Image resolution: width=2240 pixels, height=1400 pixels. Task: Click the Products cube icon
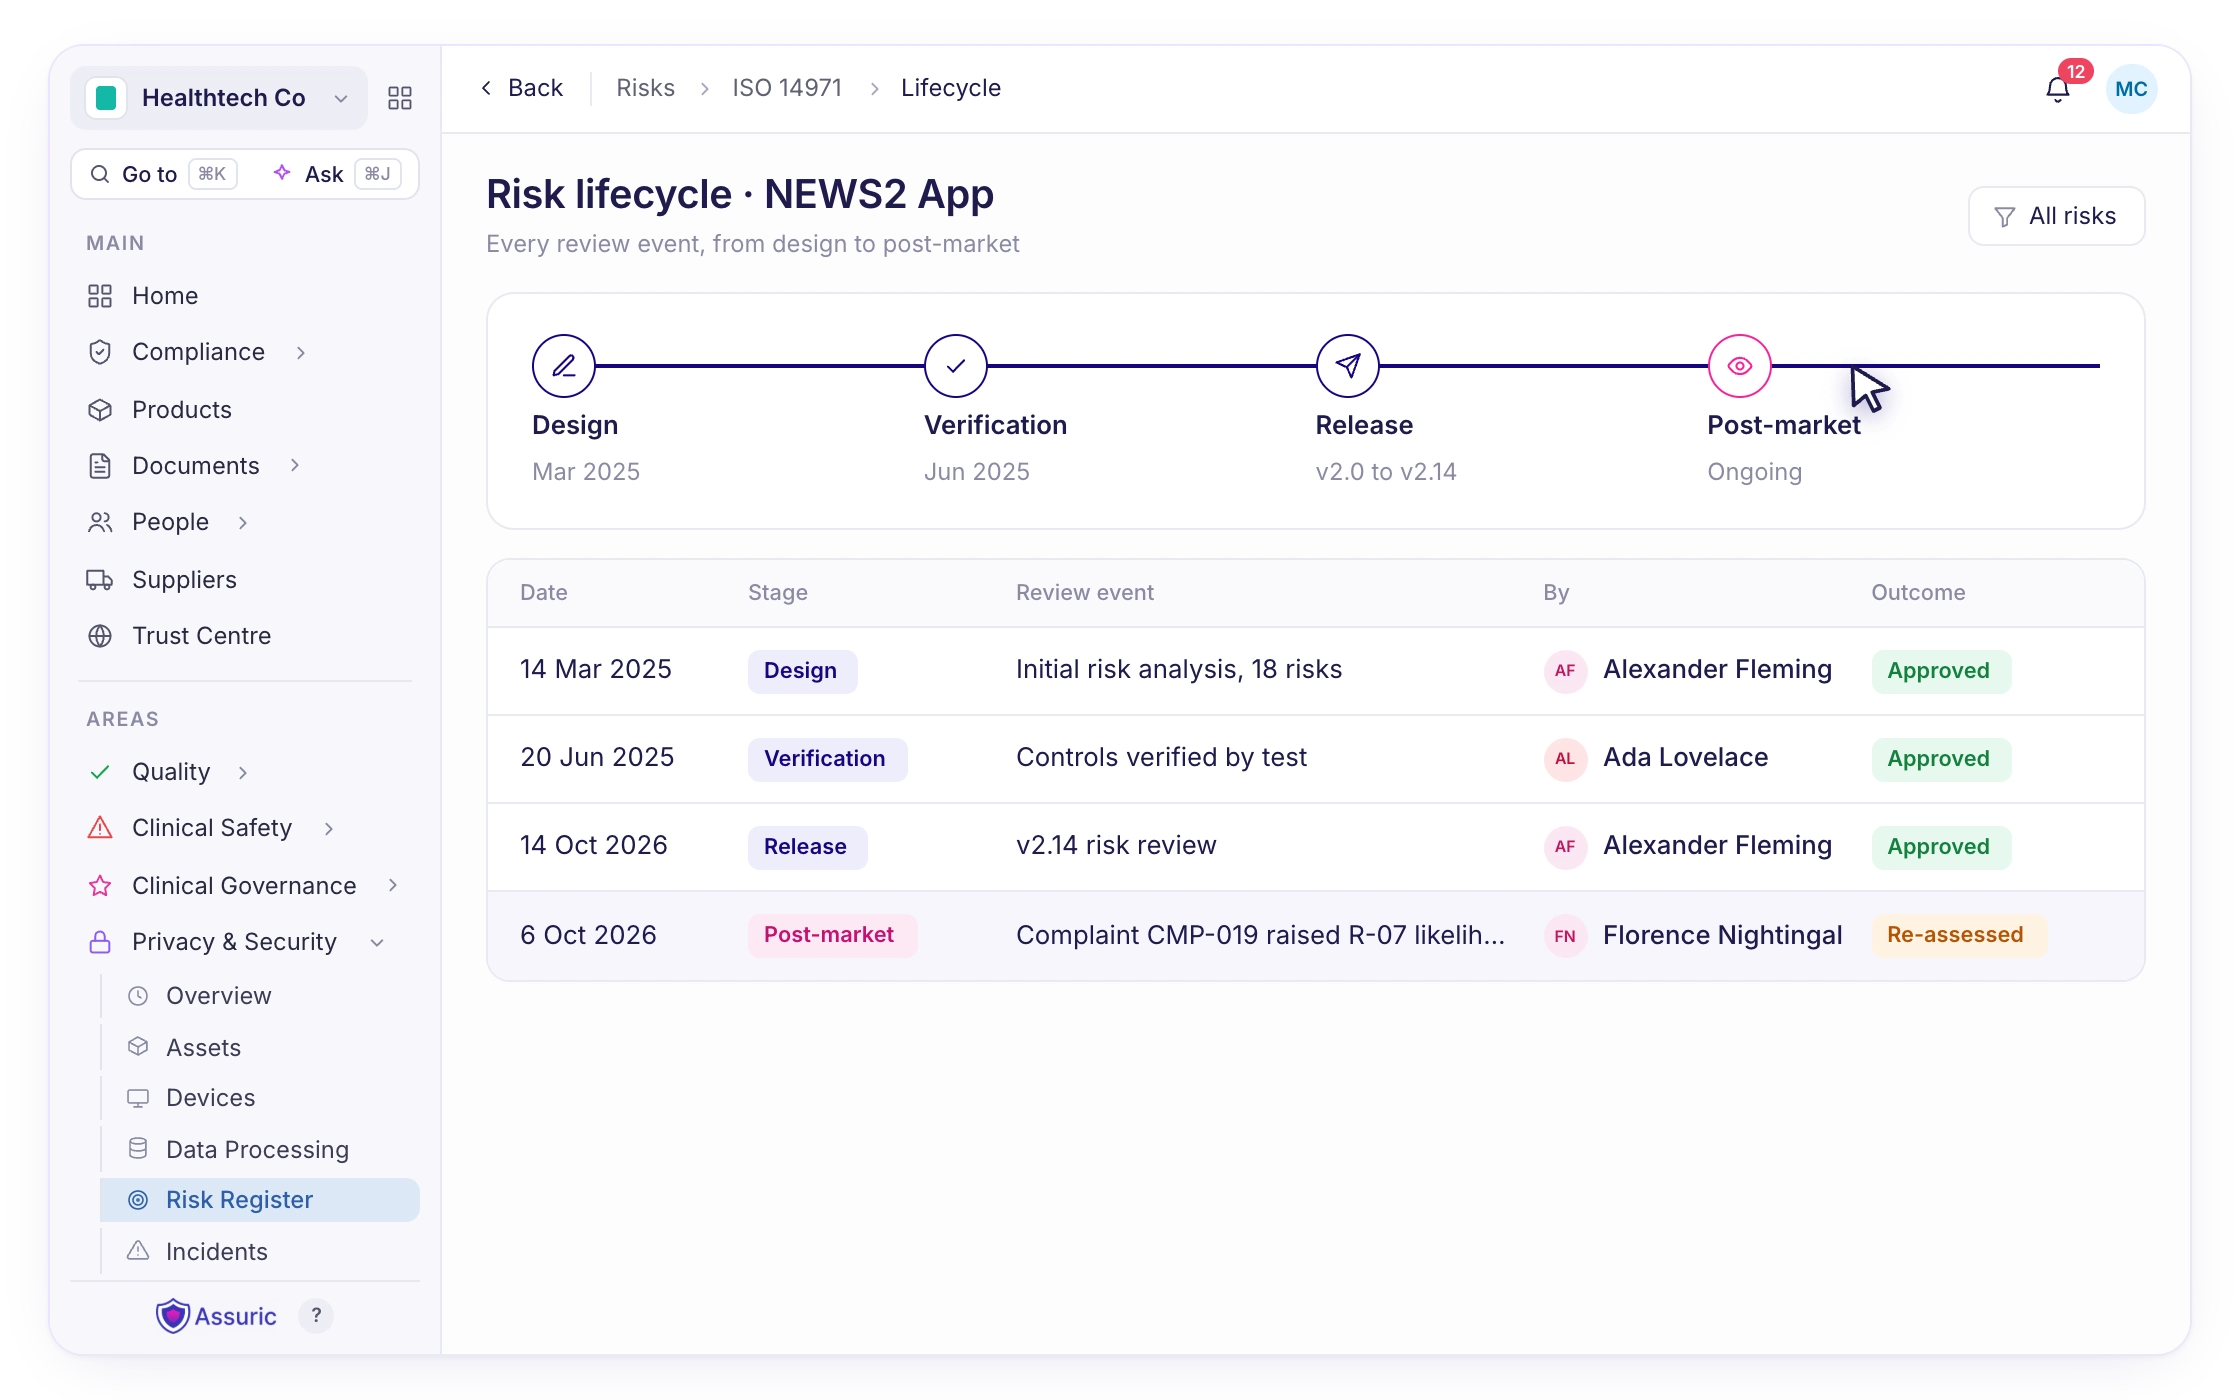[100, 410]
